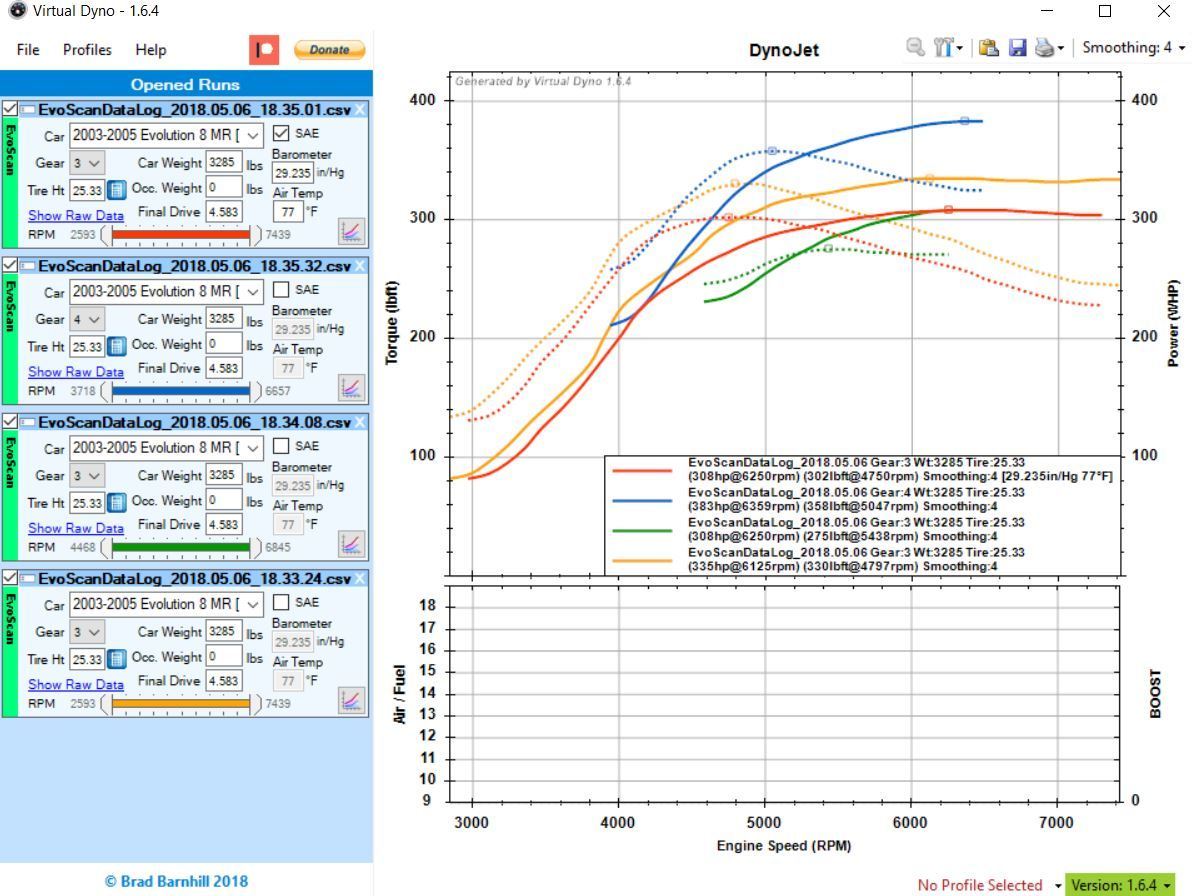
Task: Click graph options icon for 18.33.24 run
Action: [351, 700]
